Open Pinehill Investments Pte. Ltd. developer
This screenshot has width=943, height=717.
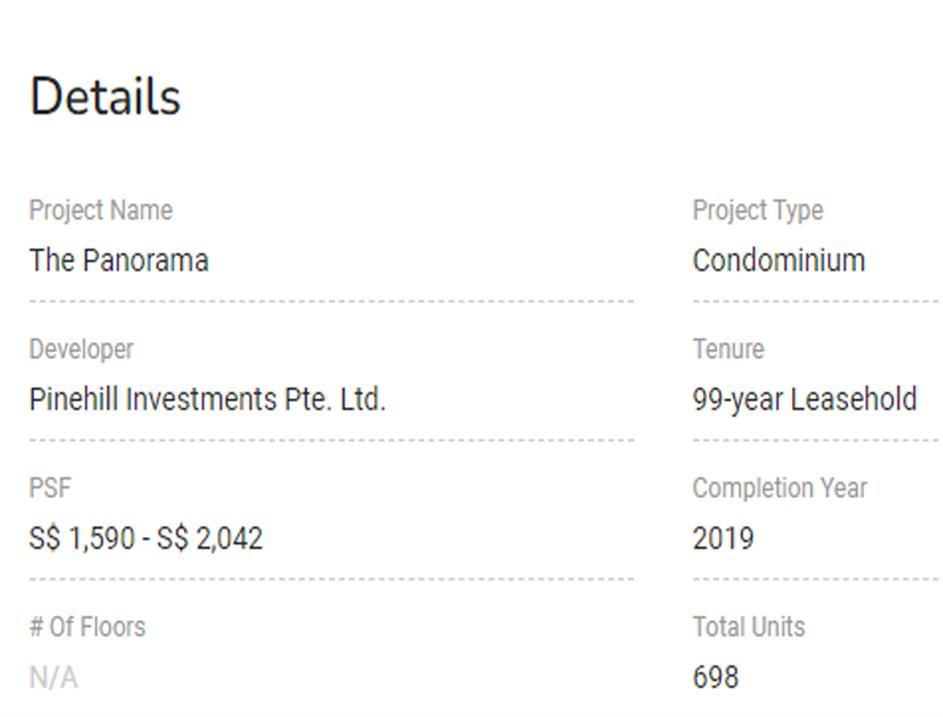click(x=207, y=400)
